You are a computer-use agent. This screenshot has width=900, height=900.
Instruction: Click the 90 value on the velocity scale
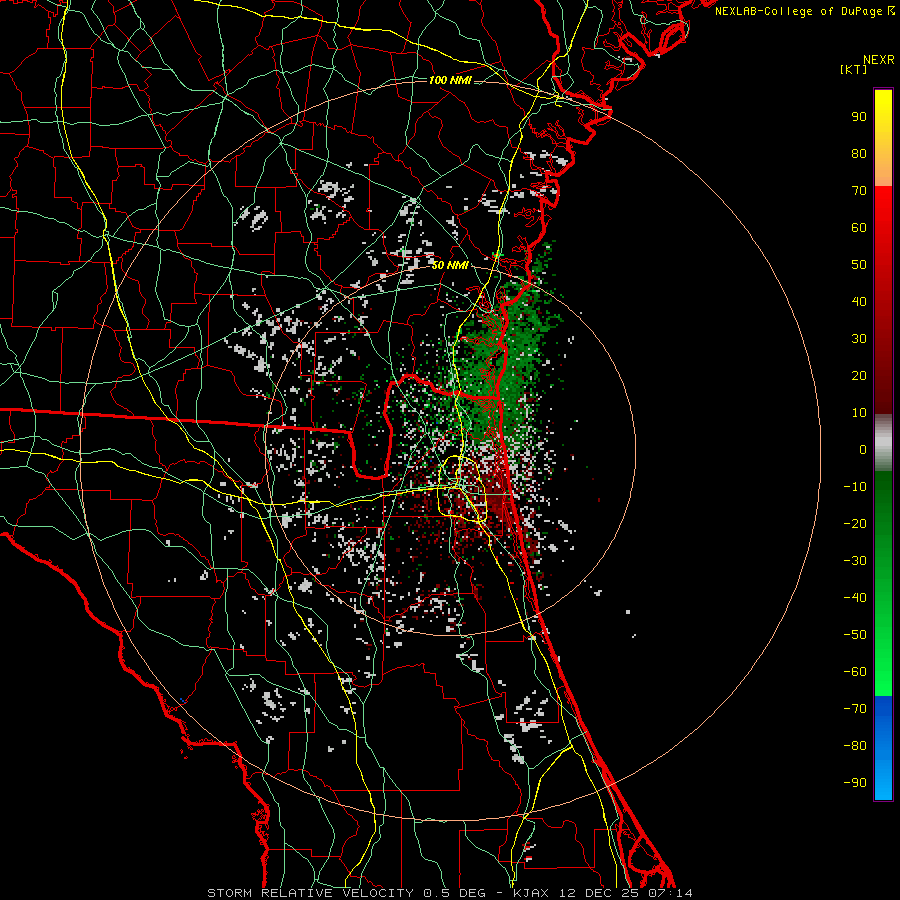(859, 117)
